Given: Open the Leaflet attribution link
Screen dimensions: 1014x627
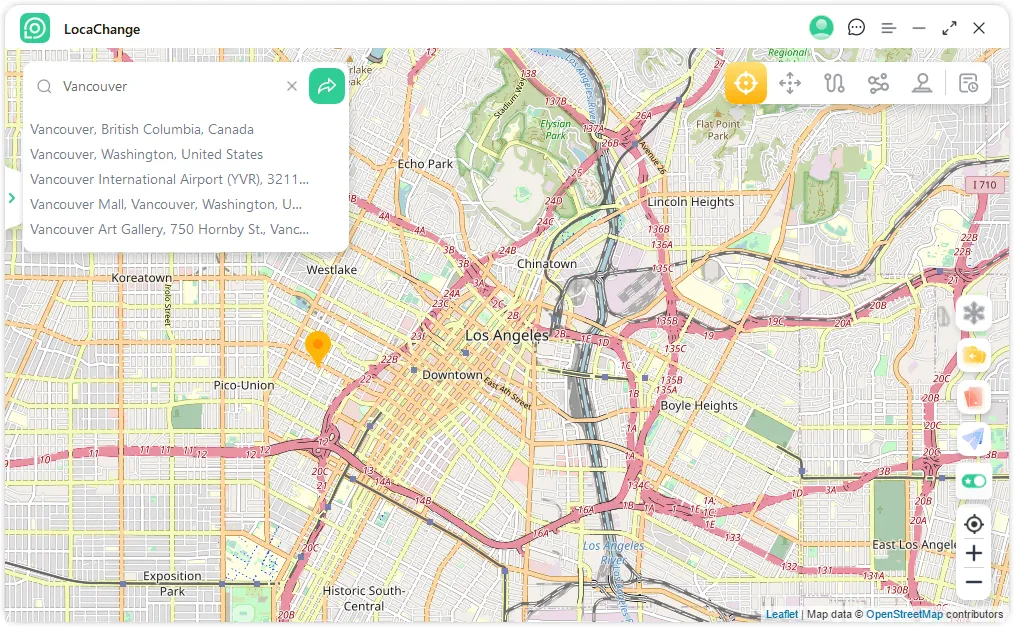Looking at the screenshot, I should 782,614.
